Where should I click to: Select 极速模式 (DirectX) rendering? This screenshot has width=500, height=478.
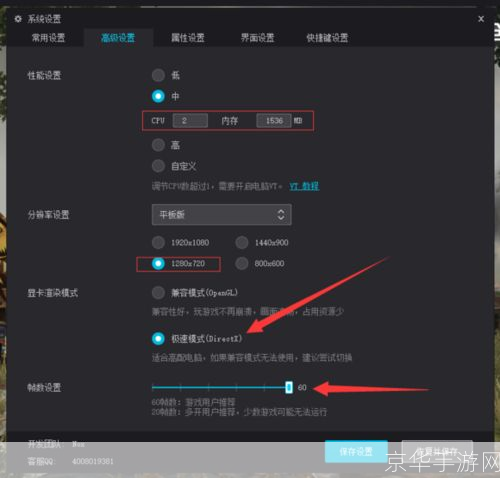[x=158, y=339]
